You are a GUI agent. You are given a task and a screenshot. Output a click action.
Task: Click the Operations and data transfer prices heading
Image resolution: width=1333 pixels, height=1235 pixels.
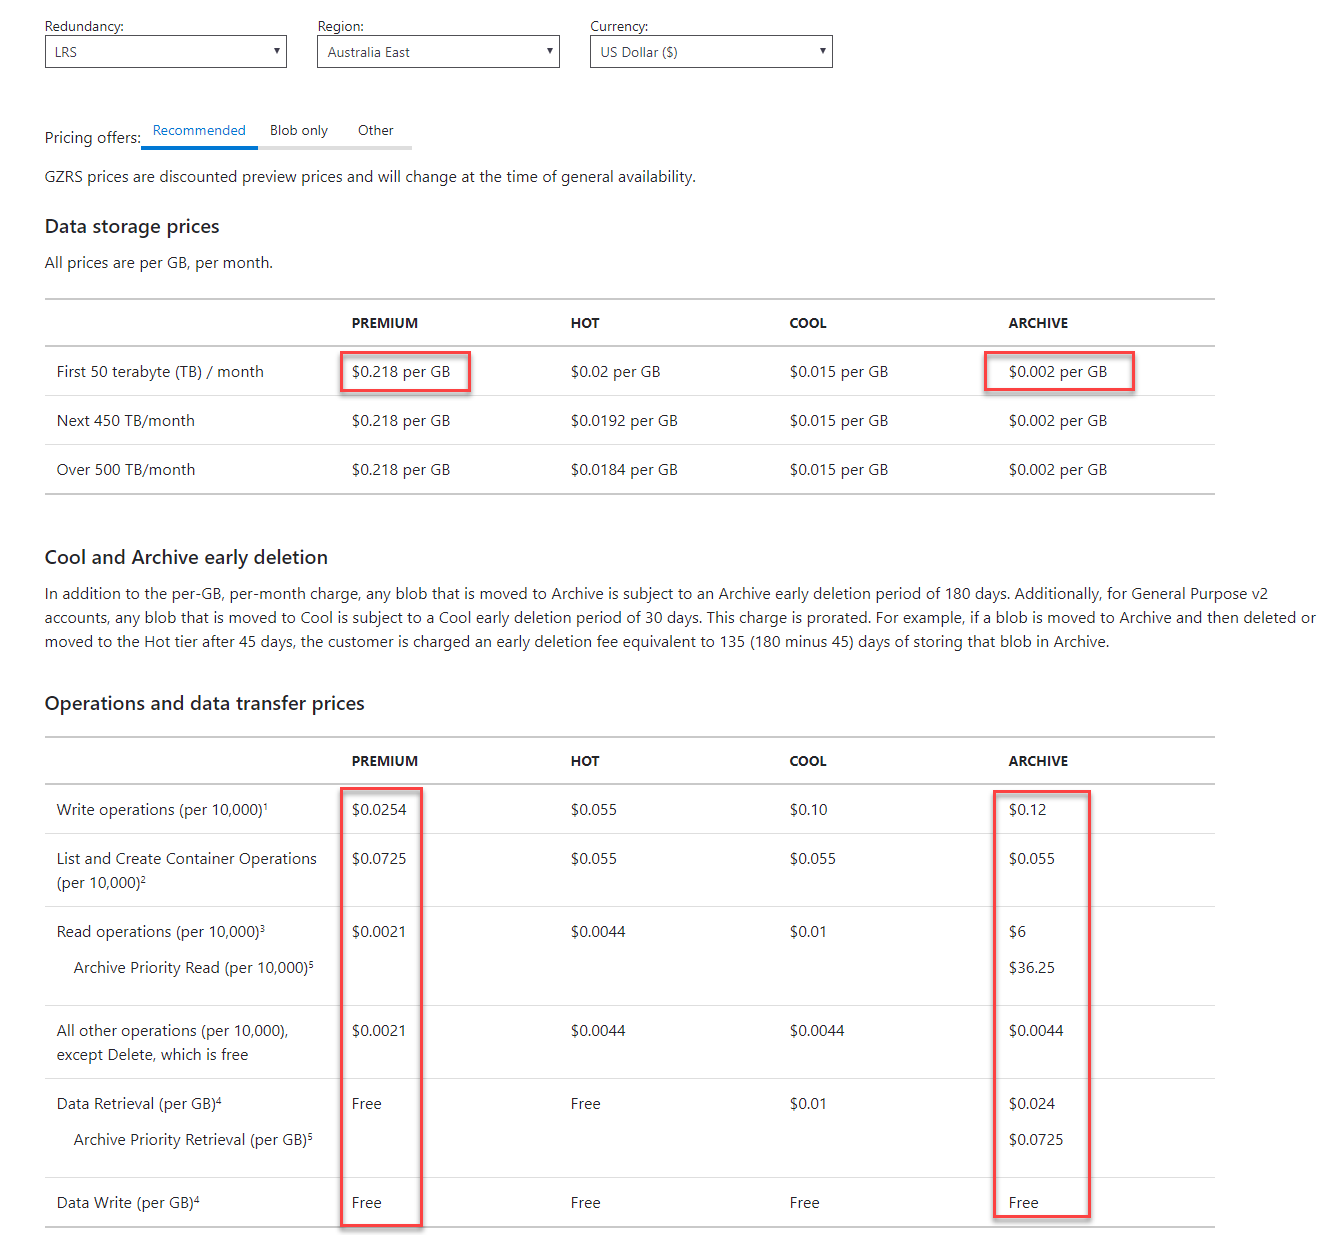point(204,704)
